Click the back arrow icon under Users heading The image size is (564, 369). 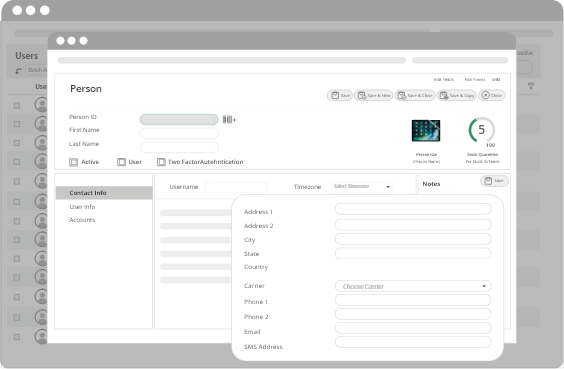19,71
